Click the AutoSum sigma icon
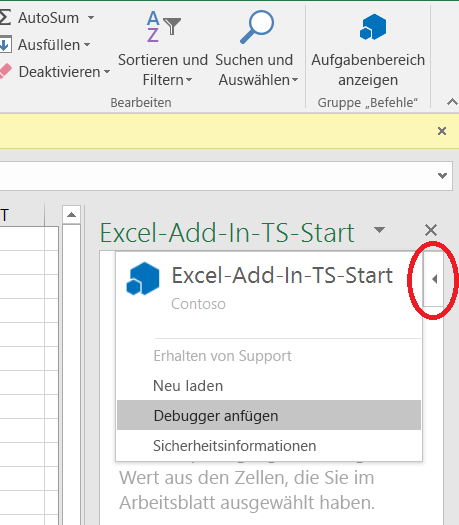The width and height of the screenshot is (459, 525). 5,17
